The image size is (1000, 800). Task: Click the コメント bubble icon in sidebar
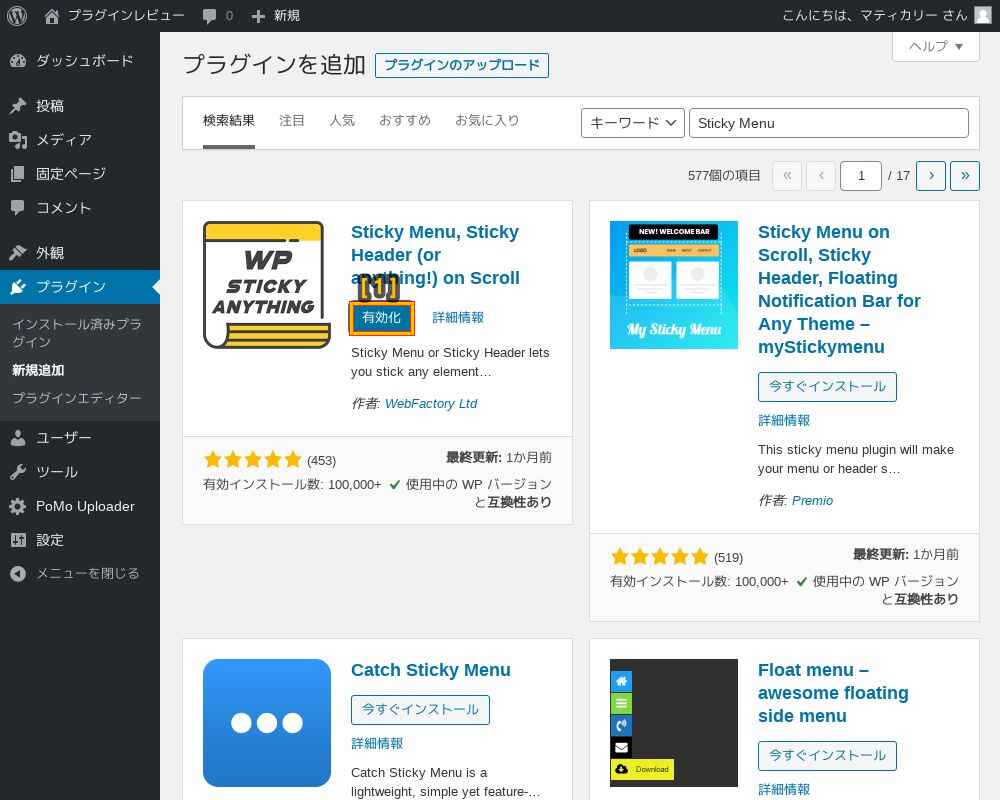[18, 207]
